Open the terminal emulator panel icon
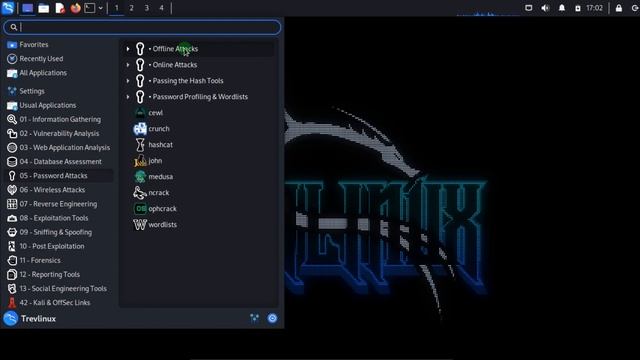 tap(89, 8)
